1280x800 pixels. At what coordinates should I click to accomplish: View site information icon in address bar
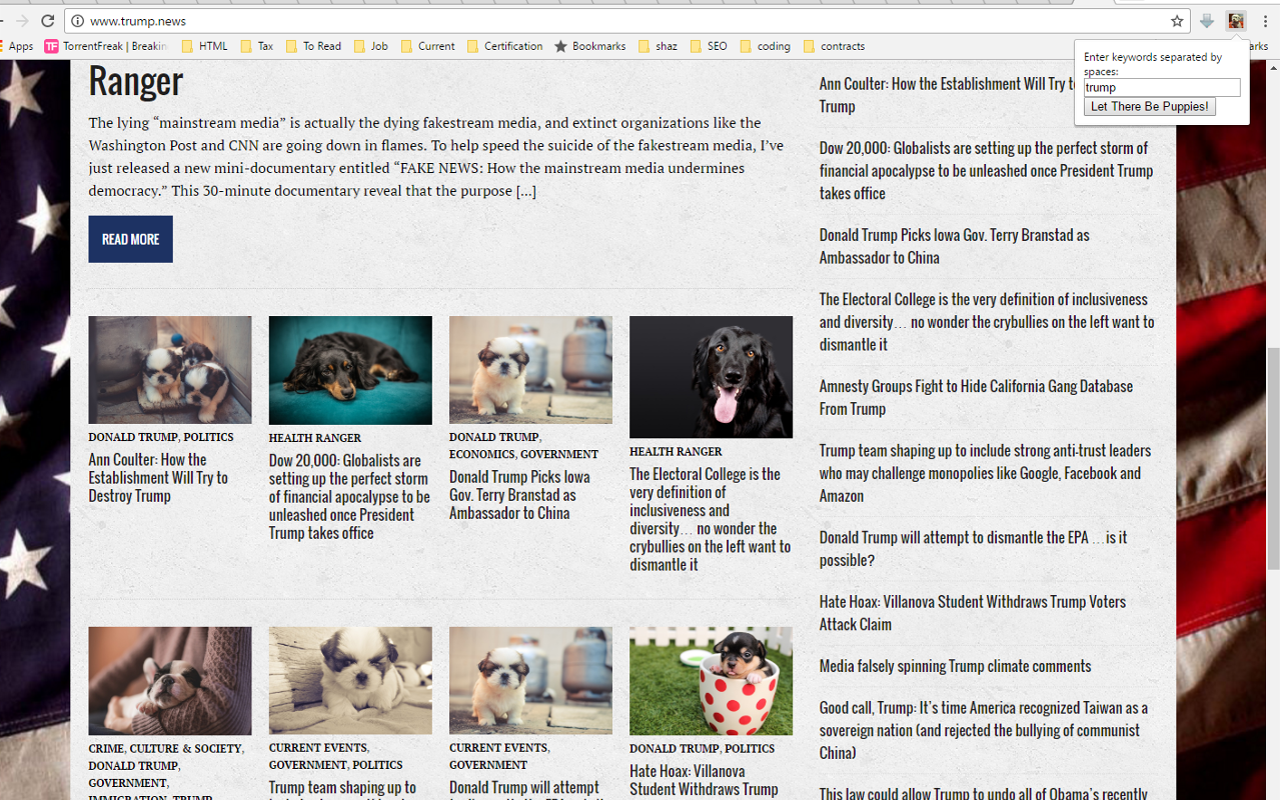point(77,21)
